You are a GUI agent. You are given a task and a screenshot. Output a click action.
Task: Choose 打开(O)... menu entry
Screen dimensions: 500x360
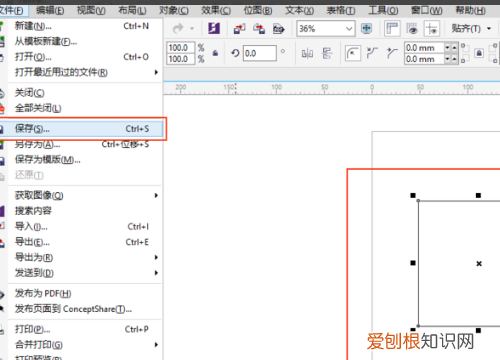coord(81,57)
